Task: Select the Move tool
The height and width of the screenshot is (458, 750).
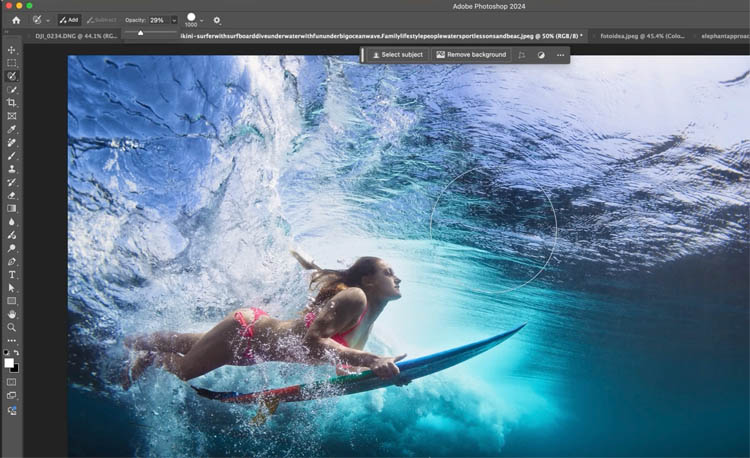Action: [x=11, y=50]
